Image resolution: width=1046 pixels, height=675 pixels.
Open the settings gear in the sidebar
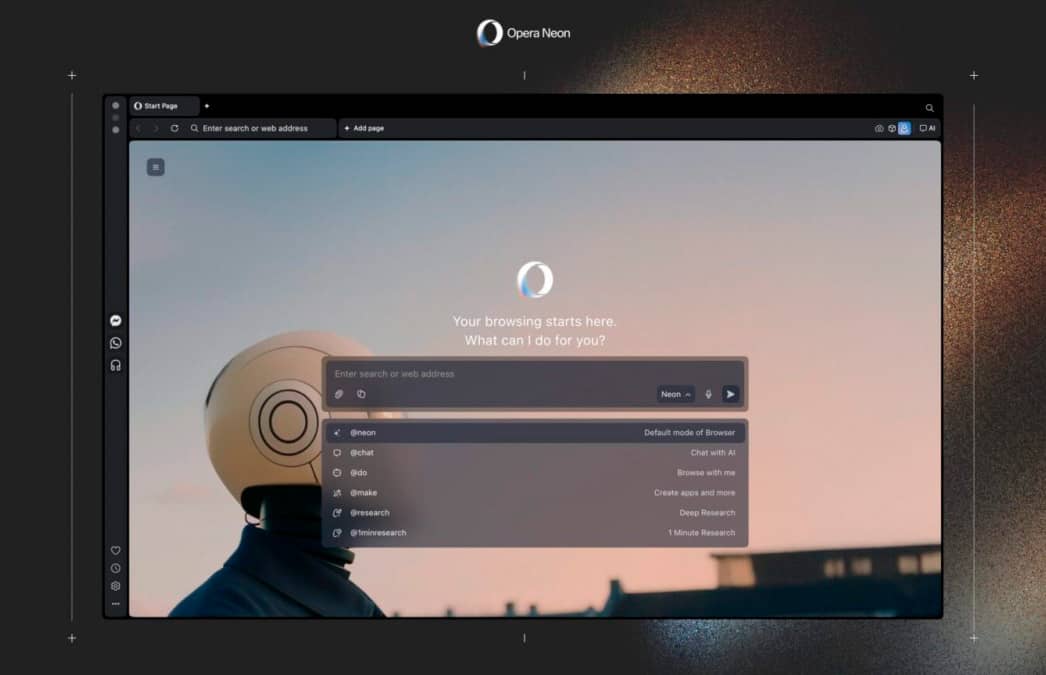[115, 587]
